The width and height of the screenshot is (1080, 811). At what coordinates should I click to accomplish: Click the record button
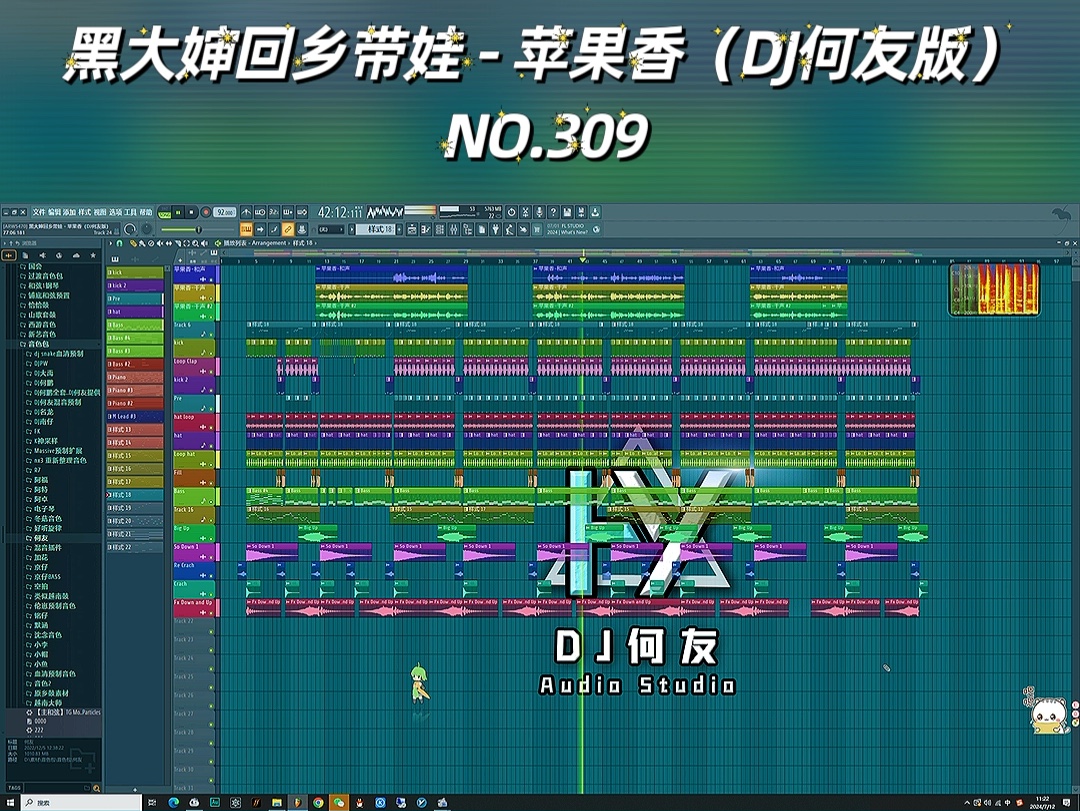pyautogui.click(x=205, y=213)
